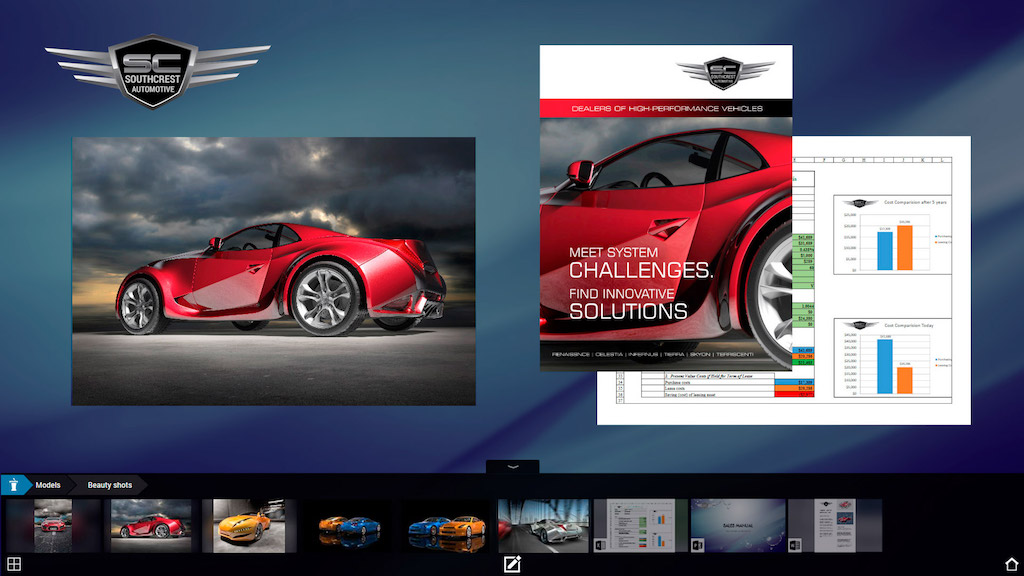This screenshot has width=1024, height=576.
Task: Click the root icon in the breadcrumb bar
Action: (15, 485)
